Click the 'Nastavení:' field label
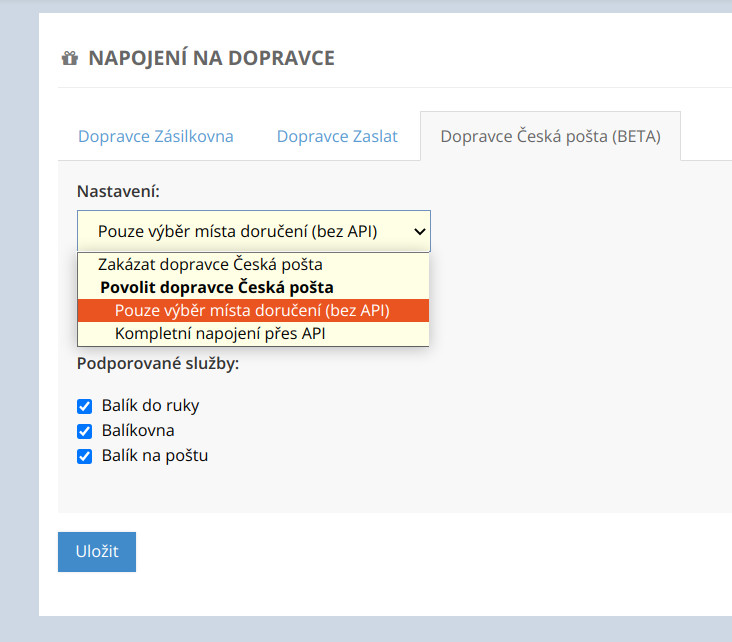This screenshot has width=732, height=642. pyautogui.click(x=118, y=190)
